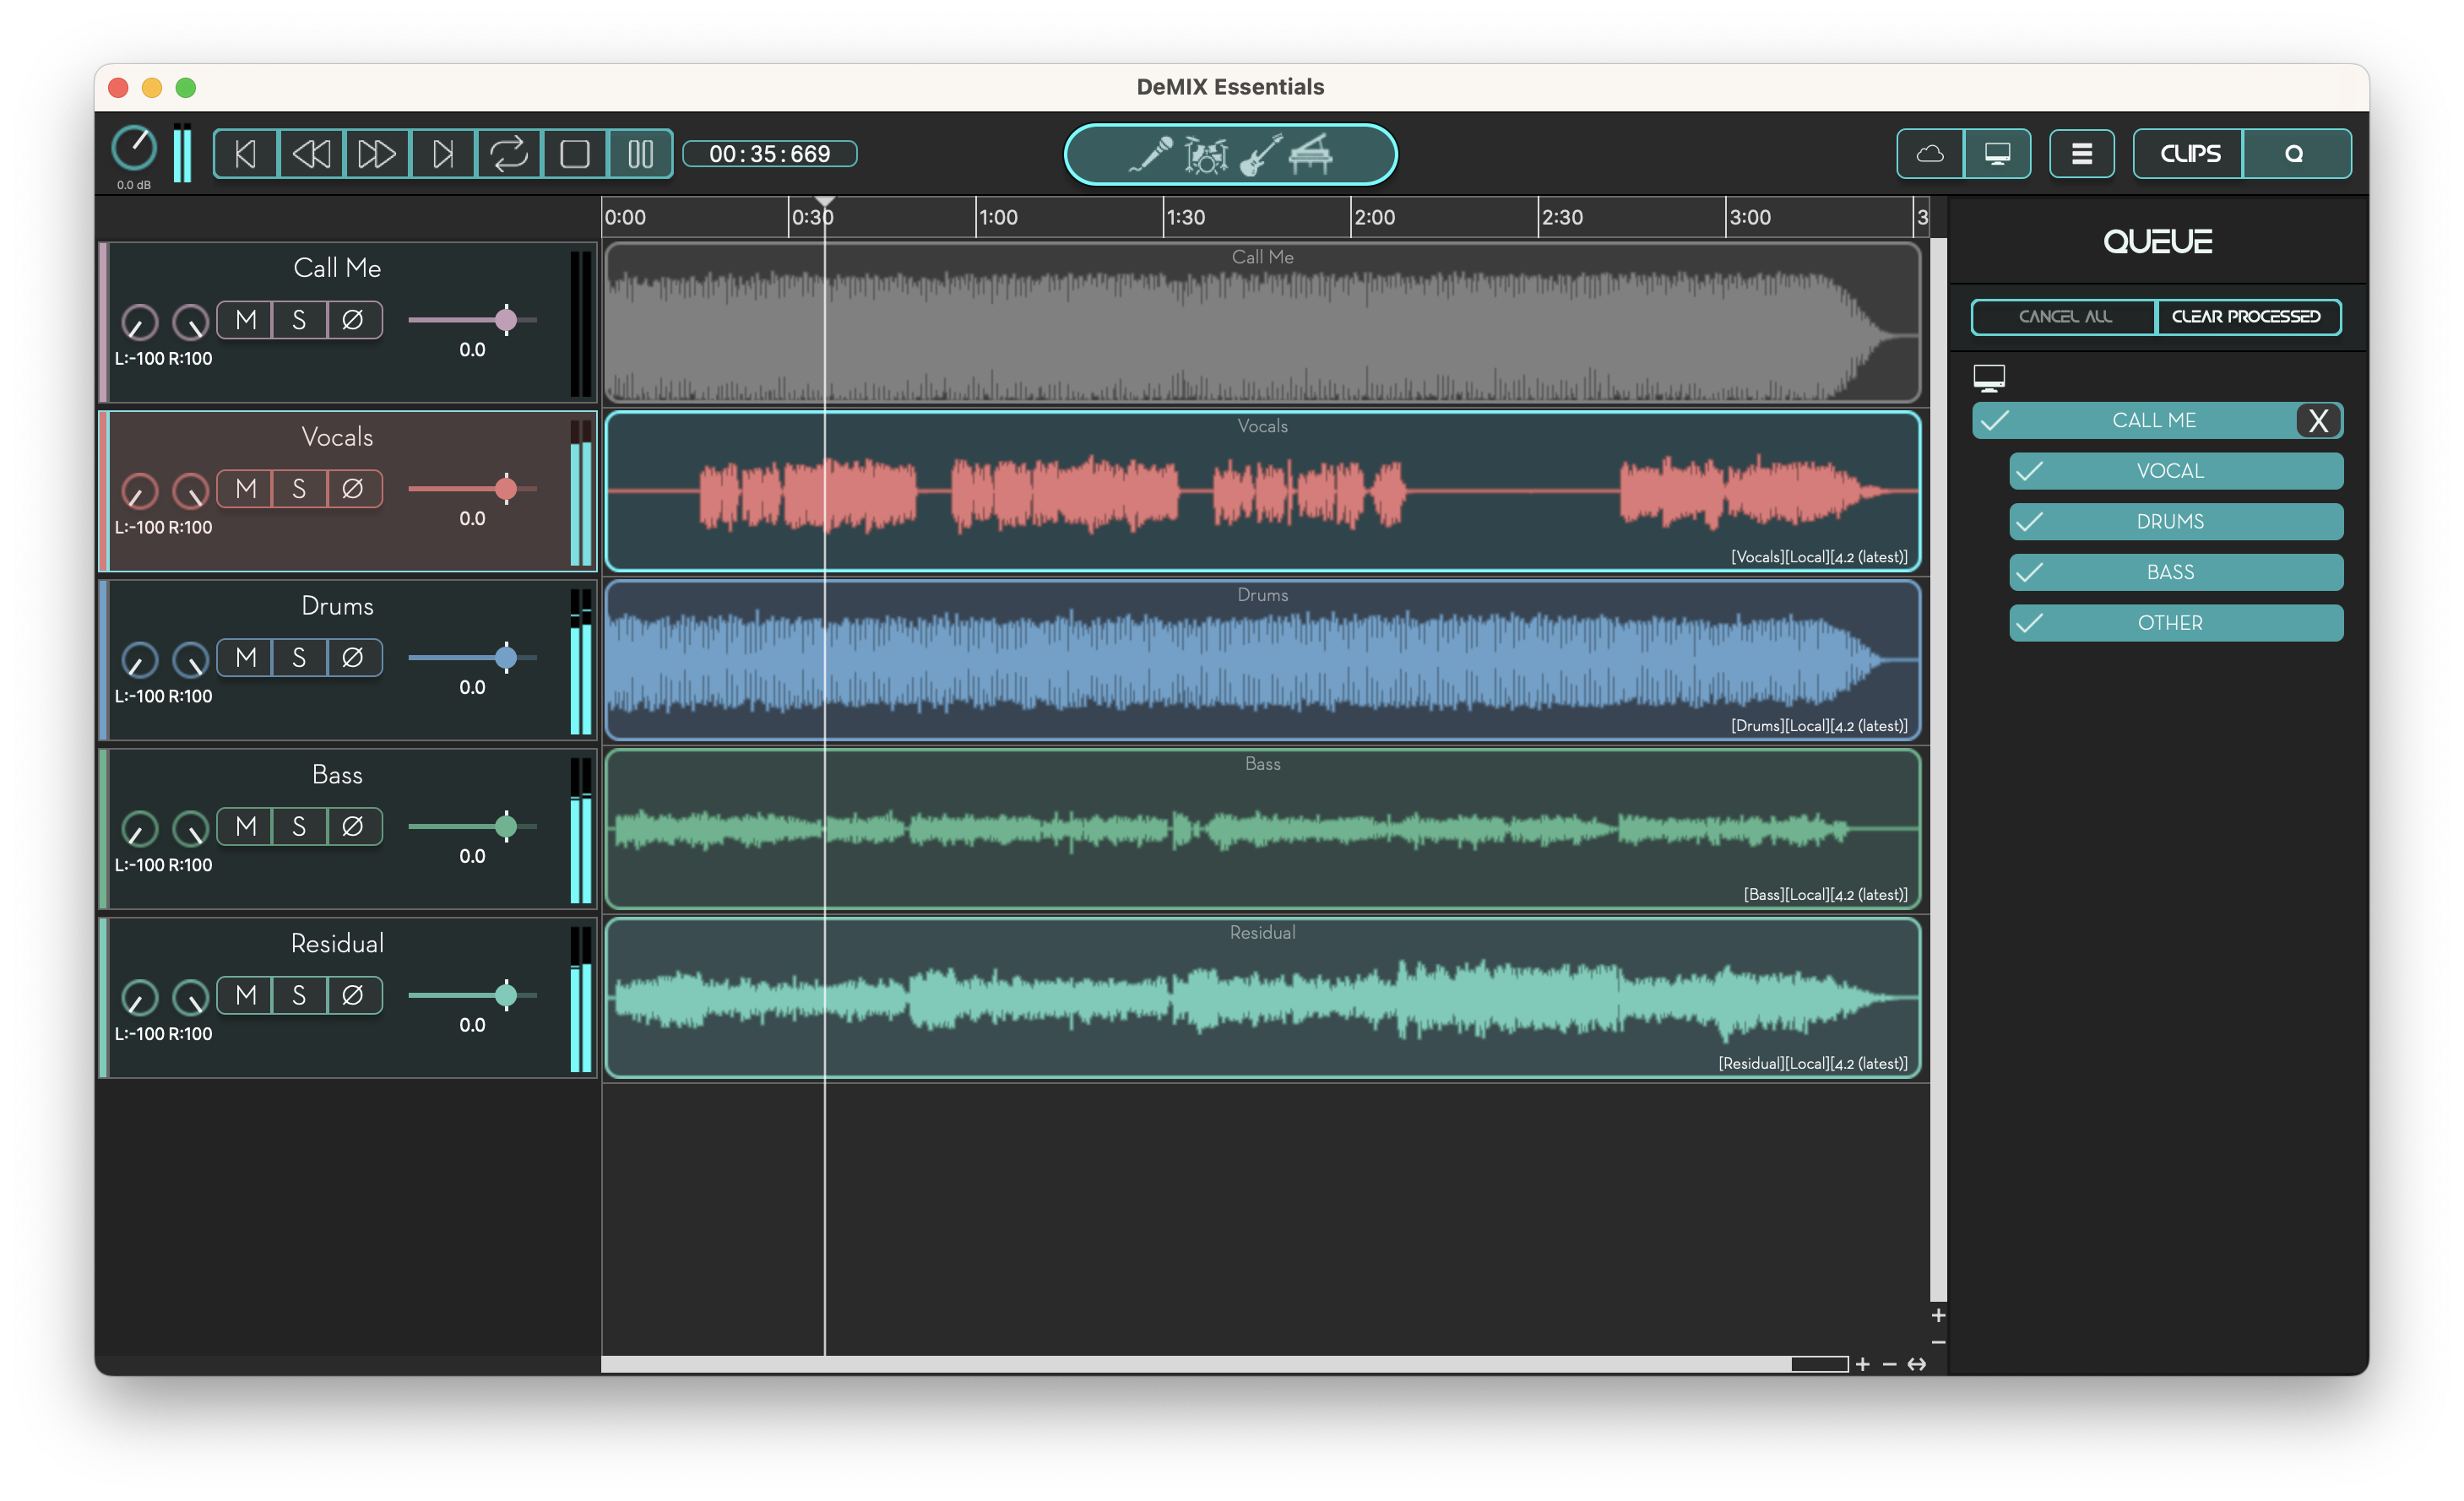Drag the volume slider on the Residual track
Image resolution: width=2464 pixels, height=1501 pixels.
pos(505,996)
